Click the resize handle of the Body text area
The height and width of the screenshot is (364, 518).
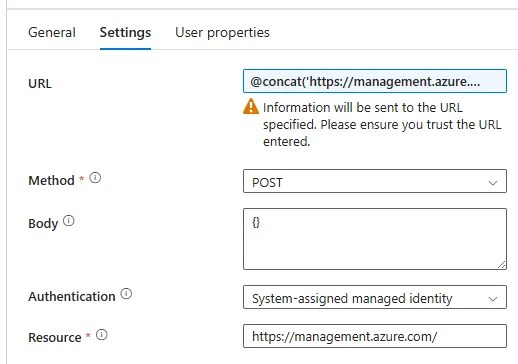(502, 265)
